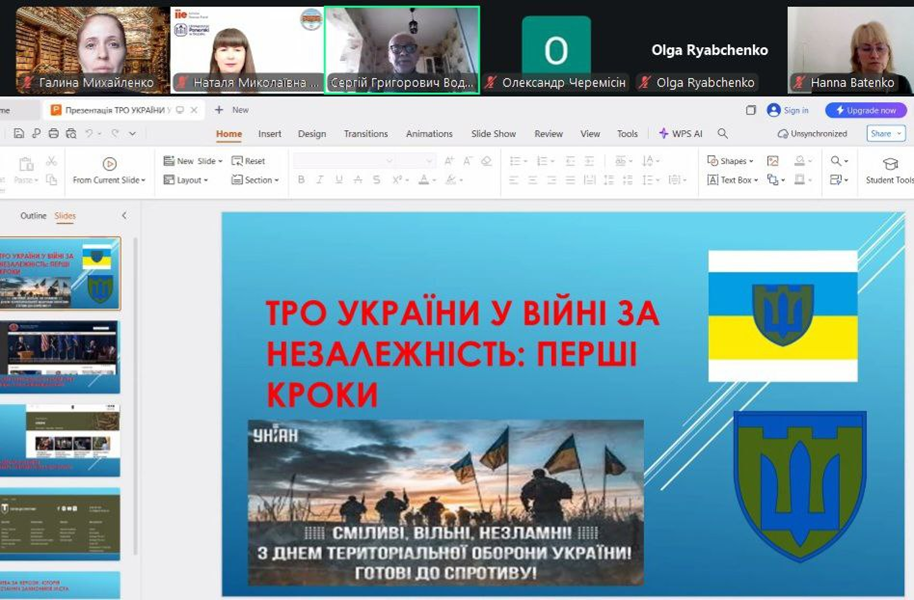The width and height of the screenshot is (914, 600).
Task: Click the Print icon in quick access toolbar
Action: pos(54,134)
